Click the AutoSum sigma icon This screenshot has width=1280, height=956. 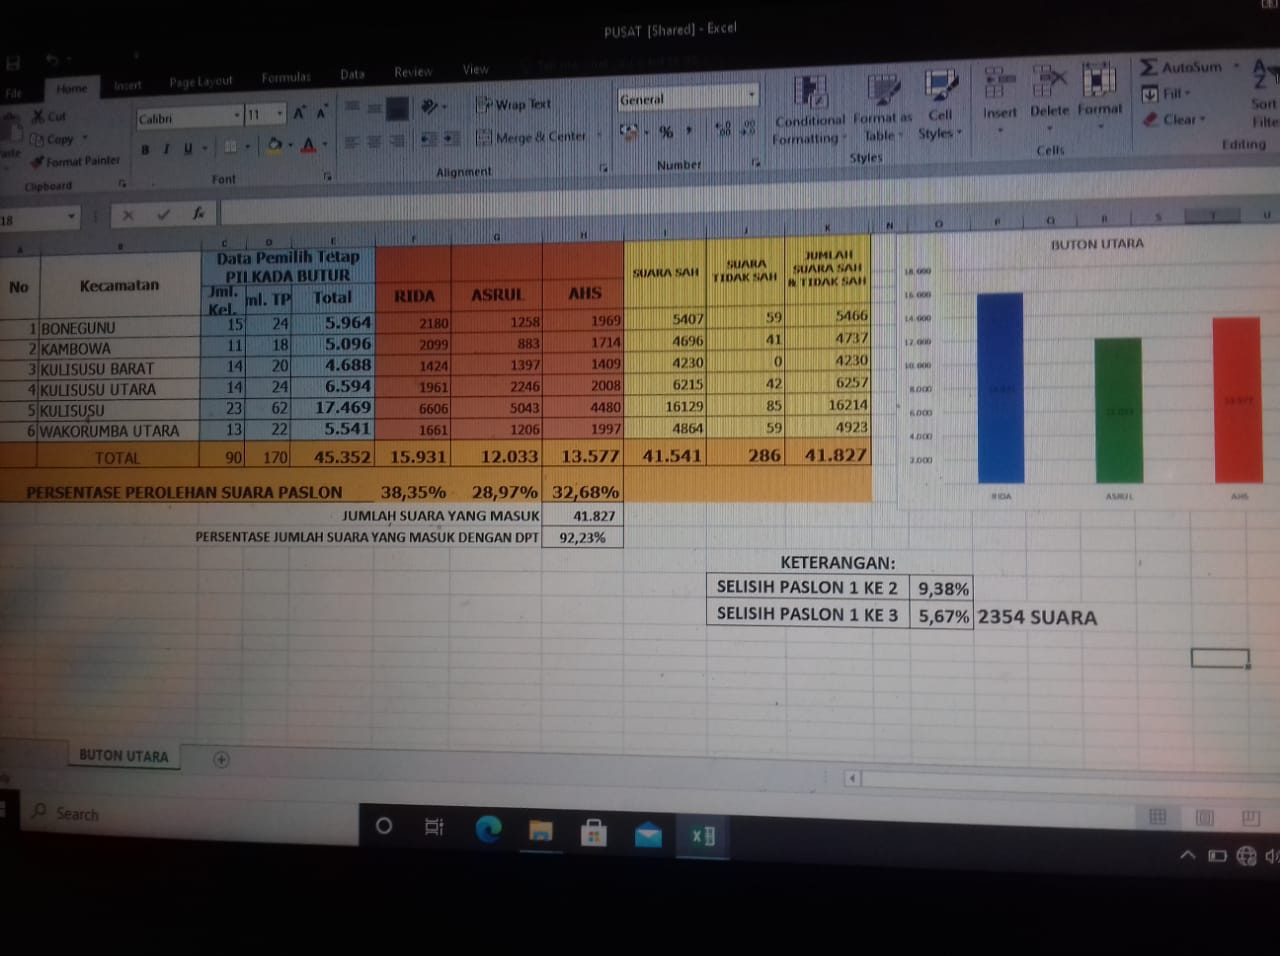pyautogui.click(x=1149, y=67)
